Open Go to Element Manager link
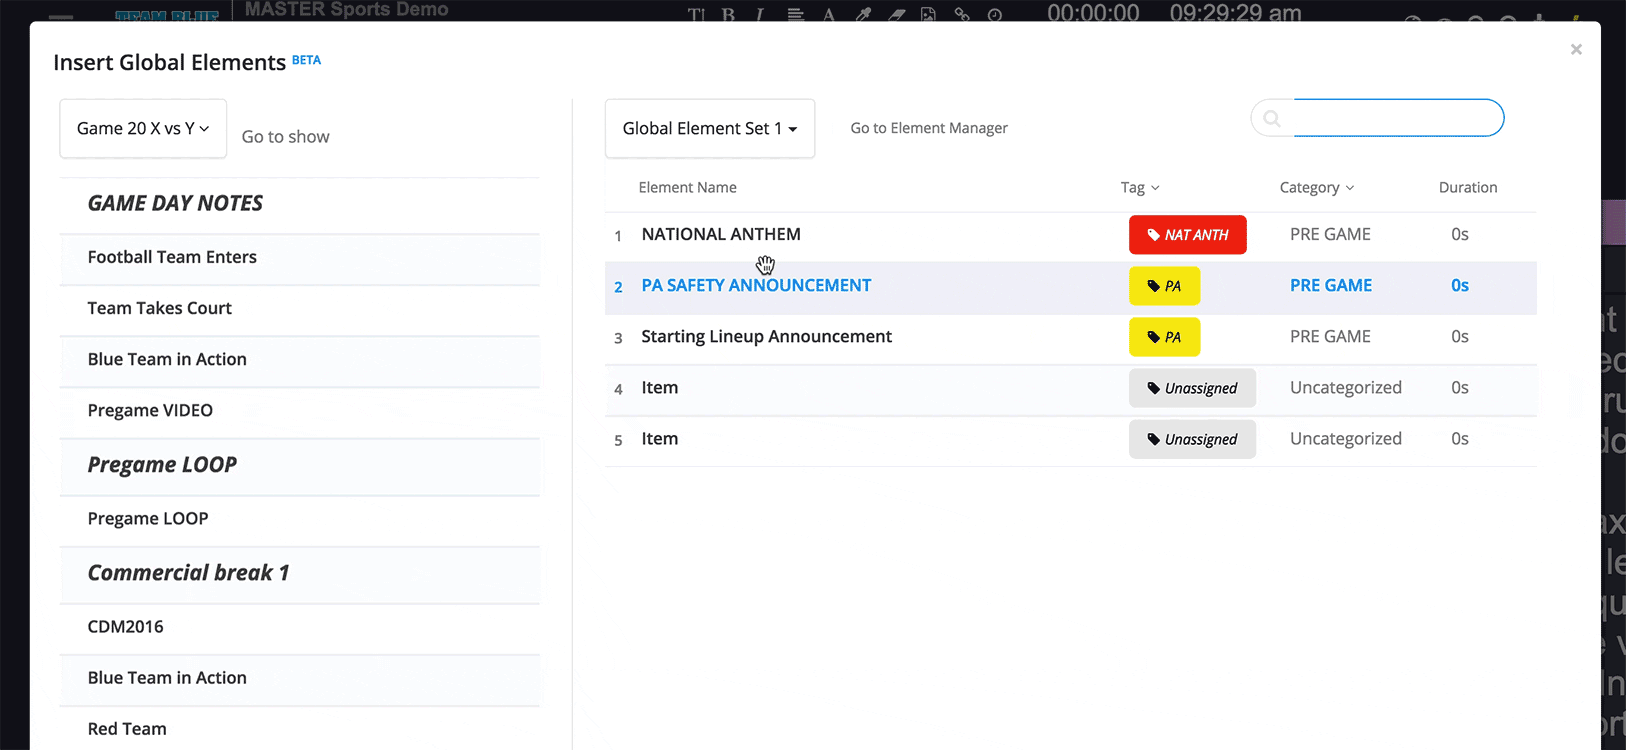 pyautogui.click(x=928, y=128)
